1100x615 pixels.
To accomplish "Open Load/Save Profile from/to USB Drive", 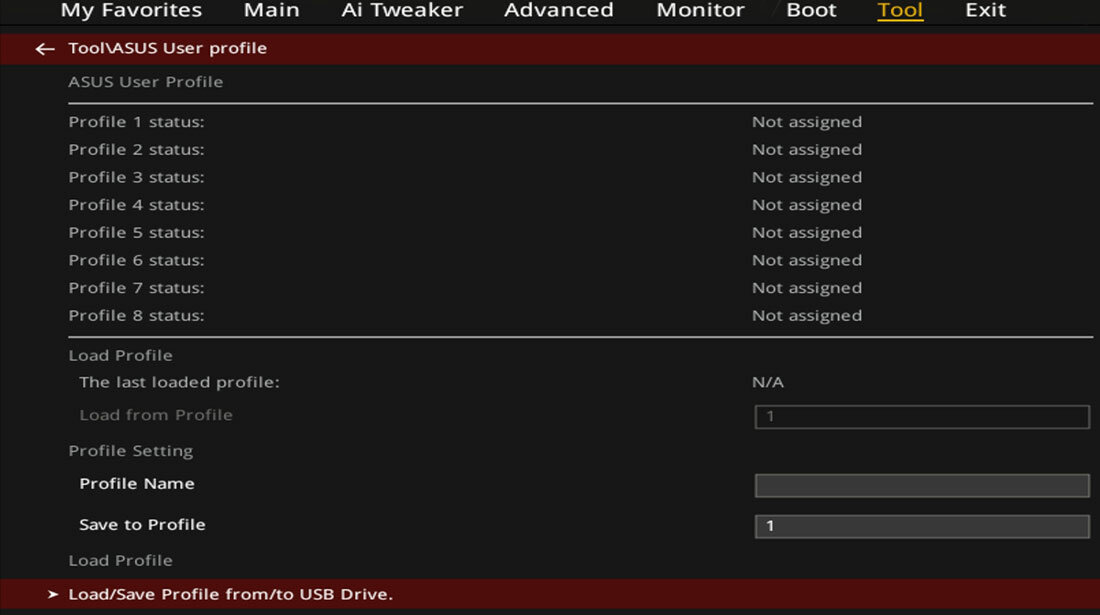I will 550,594.
